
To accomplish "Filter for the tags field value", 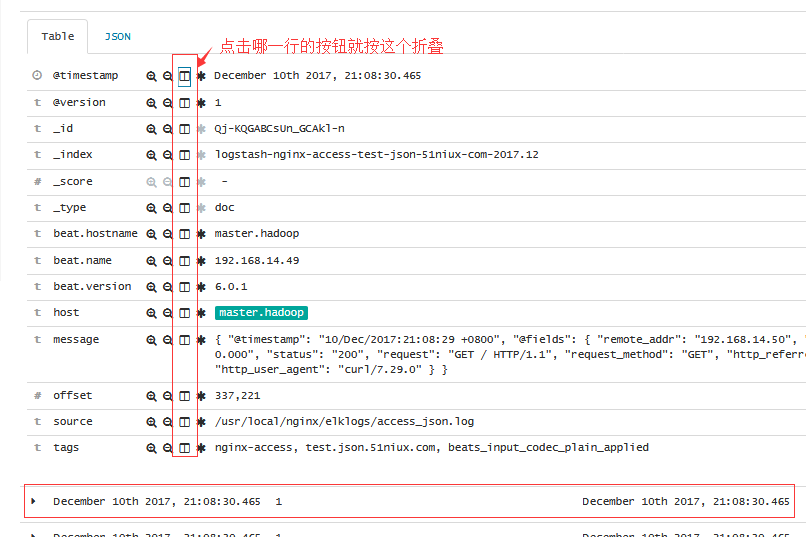I will pyautogui.click(x=151, y=448).
